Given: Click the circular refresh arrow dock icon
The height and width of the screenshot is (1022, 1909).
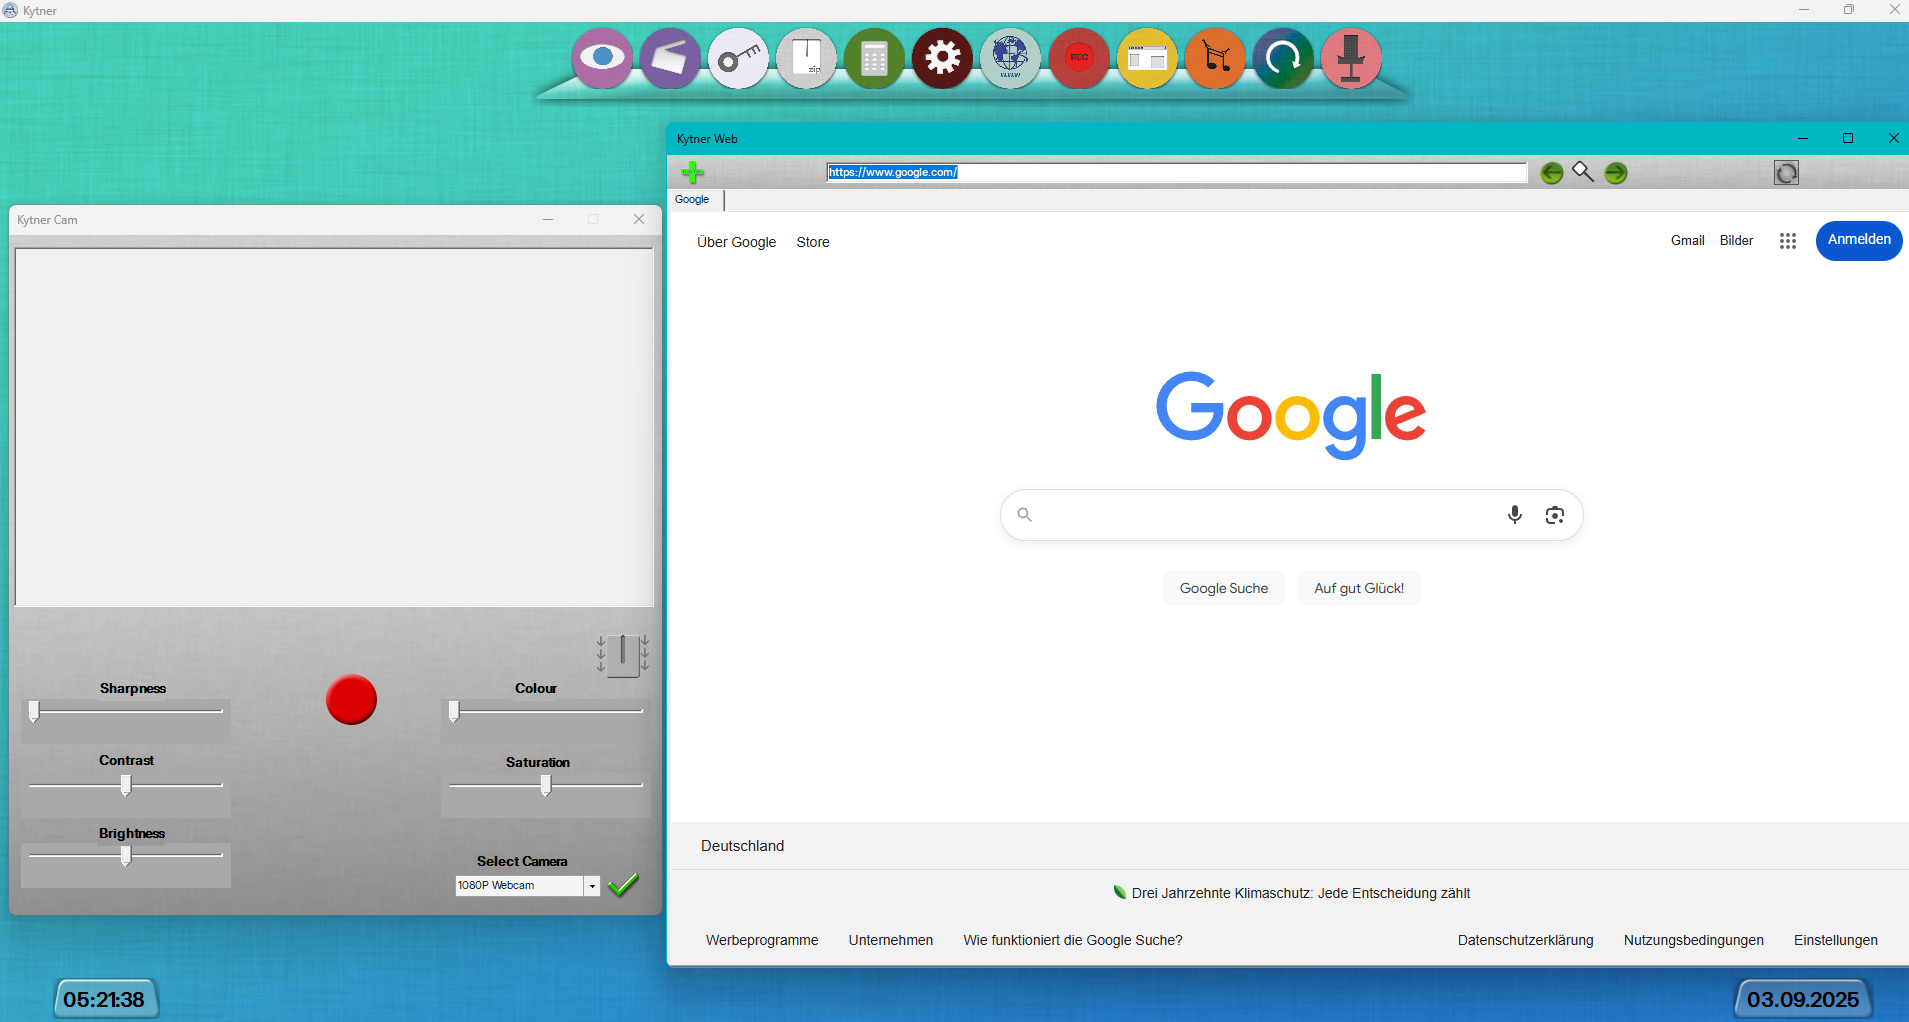Looking at the screenshot, I should (1283, 58).
